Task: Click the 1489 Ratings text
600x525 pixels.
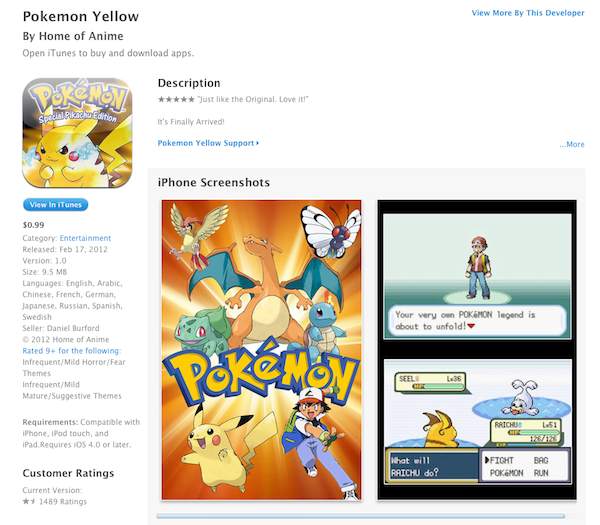Action: tap(63, 501)
